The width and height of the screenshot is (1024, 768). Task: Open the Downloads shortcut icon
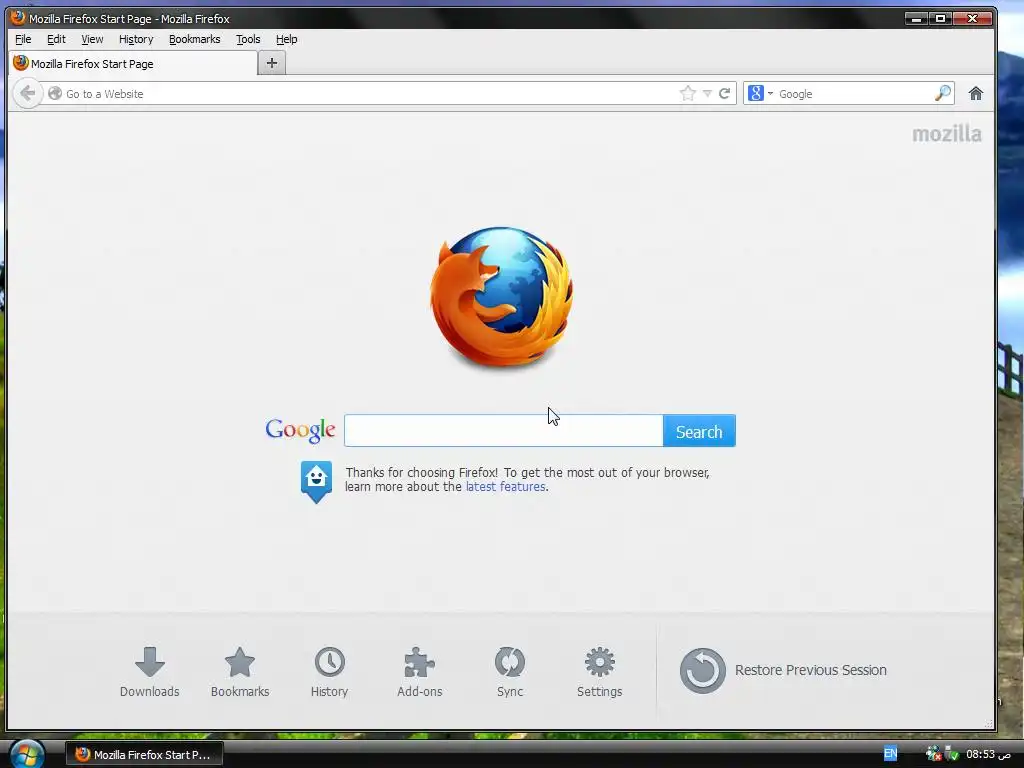pos(150,662)
